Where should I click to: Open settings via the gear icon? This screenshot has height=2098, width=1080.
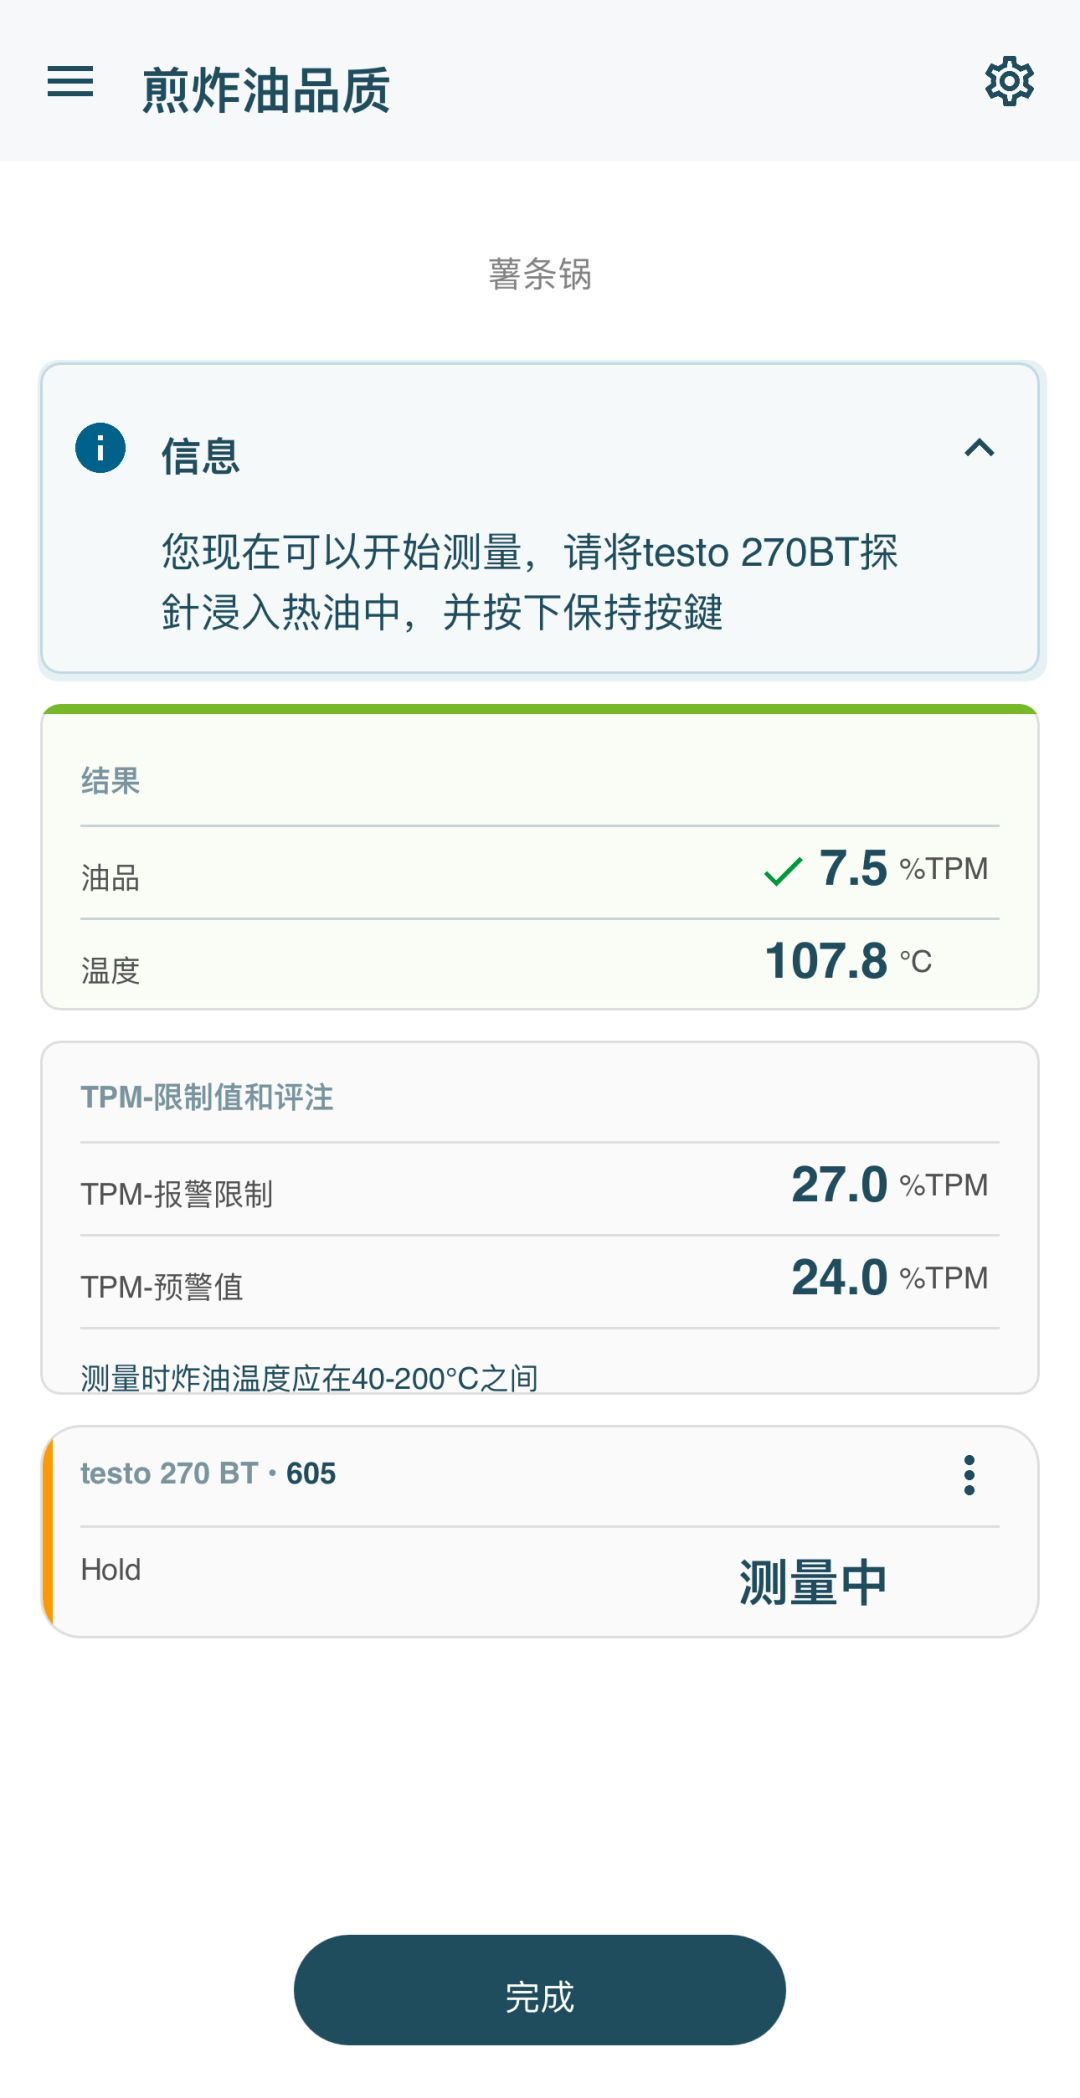pos(1009,82)
